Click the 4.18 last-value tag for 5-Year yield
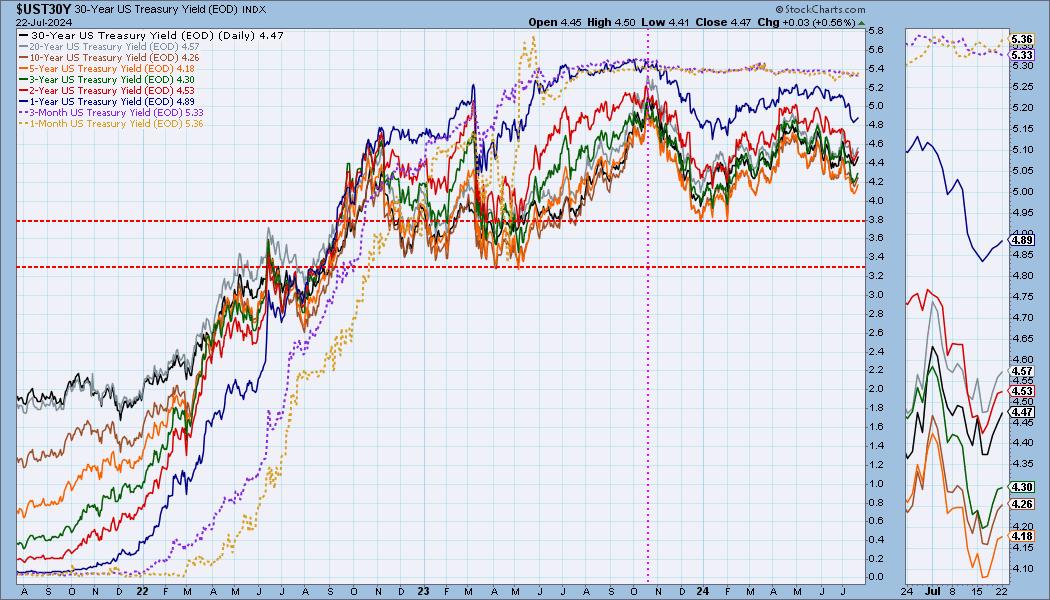Image resolution: width=1050 pixels, height=600 pixels. [1023, 536]
